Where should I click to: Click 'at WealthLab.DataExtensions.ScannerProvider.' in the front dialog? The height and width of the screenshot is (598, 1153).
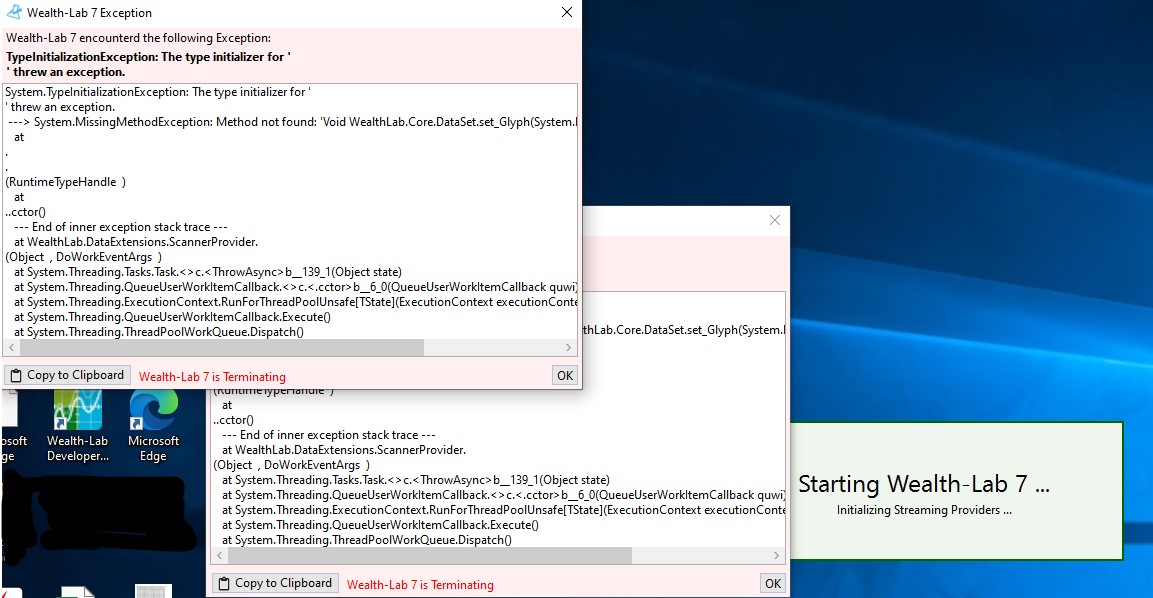pos(136,242)
